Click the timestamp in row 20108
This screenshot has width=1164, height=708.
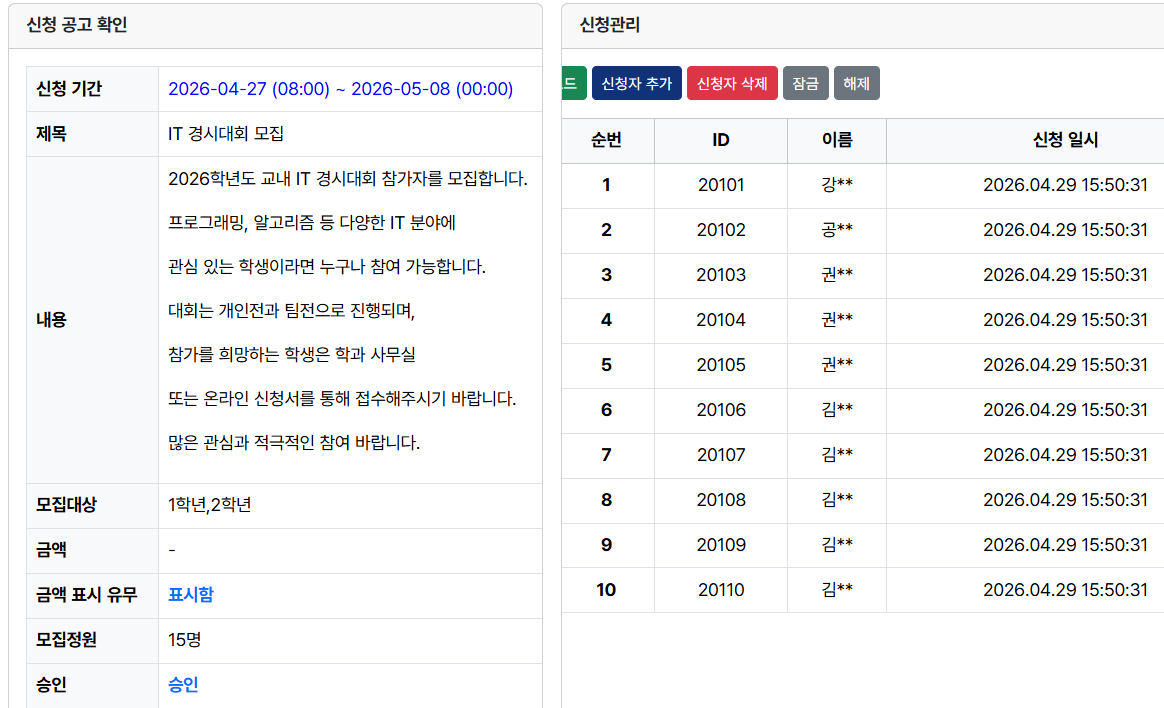click(x=1065, y=500)
